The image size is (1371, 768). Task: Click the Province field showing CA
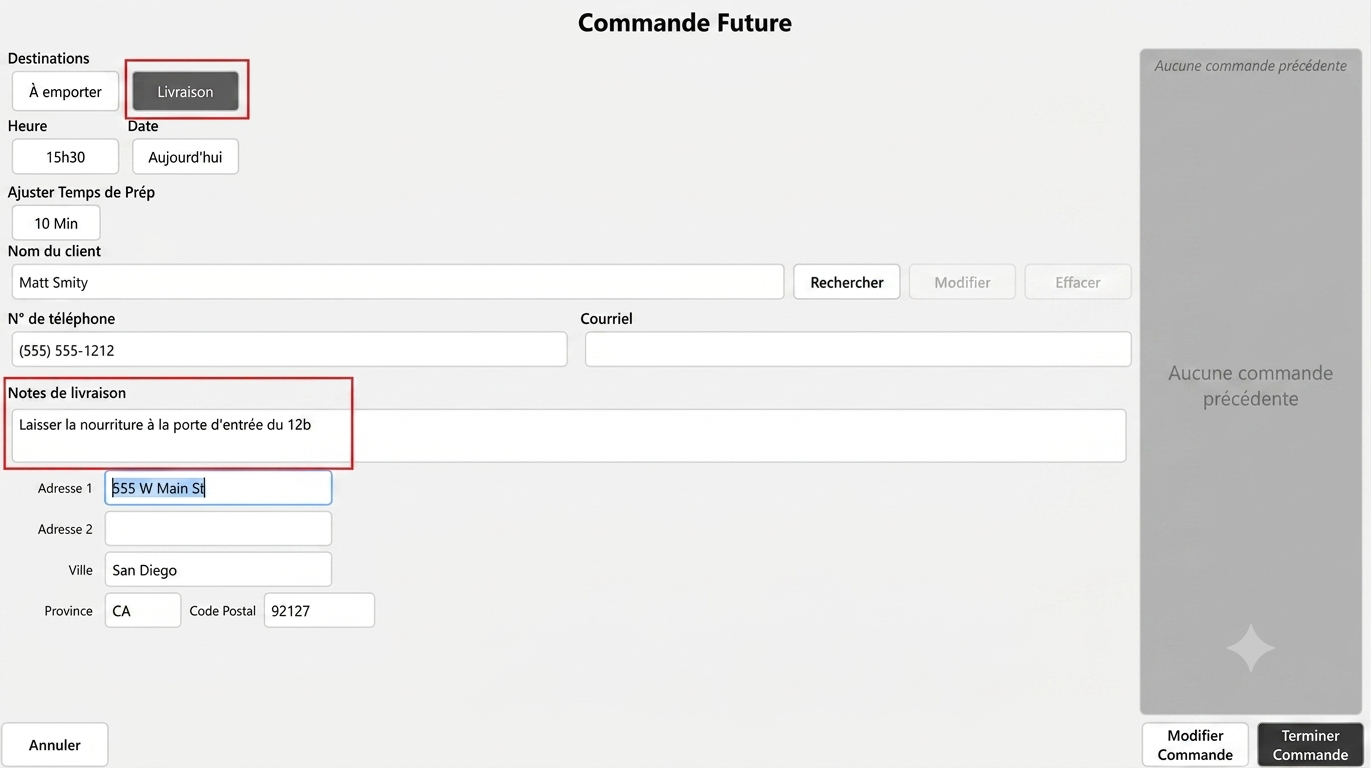click(x=143, y=611)
